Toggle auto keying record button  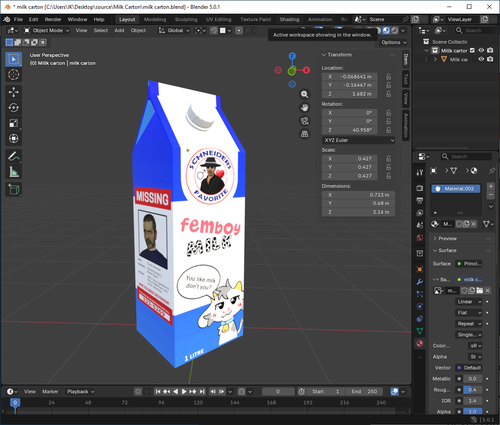tap(138, 392)
